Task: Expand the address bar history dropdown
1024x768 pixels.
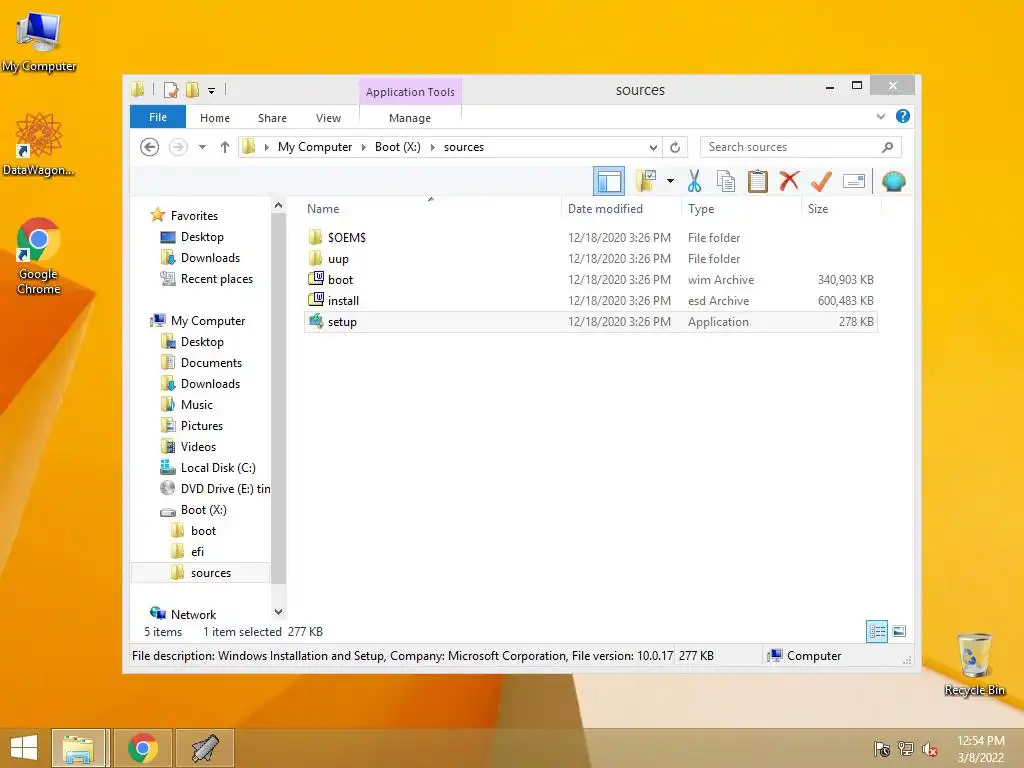Action: point(652,148)
